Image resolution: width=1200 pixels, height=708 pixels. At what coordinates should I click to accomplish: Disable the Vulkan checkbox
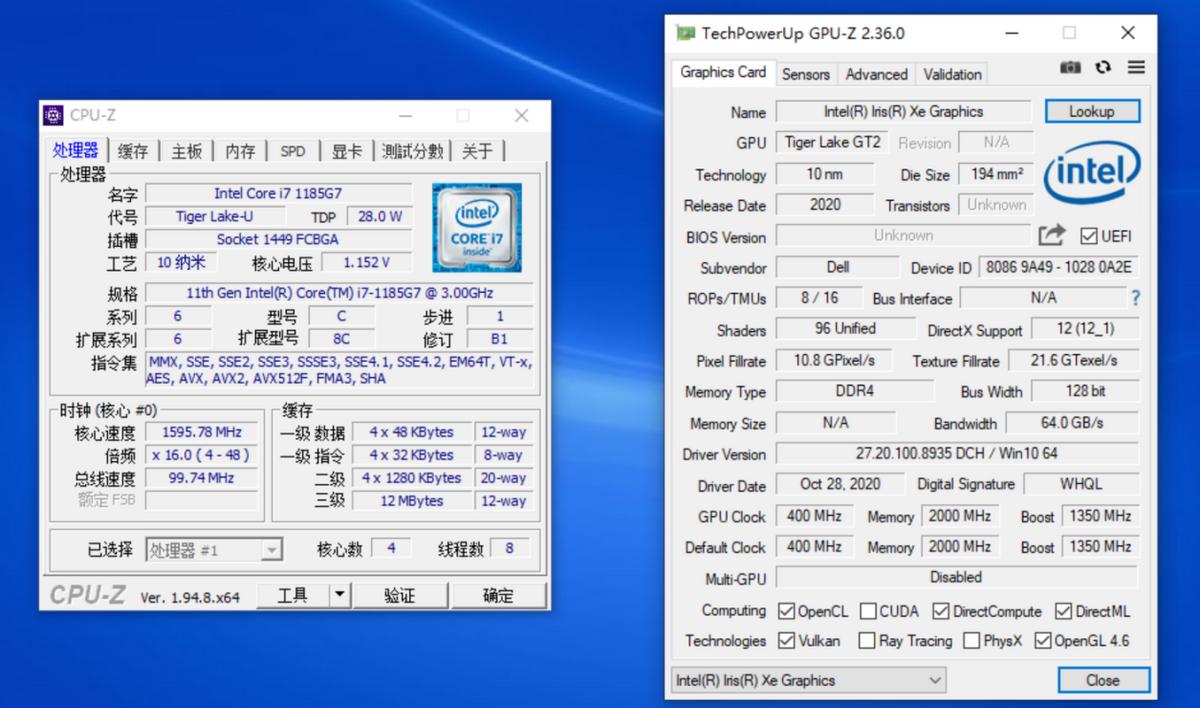click(x=785, y=641)
